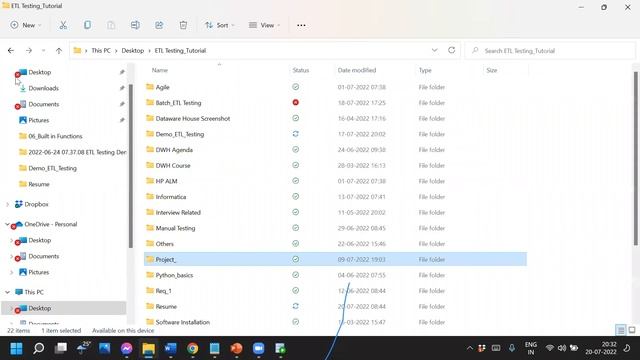640x360 pixels.
Task: Open the View dropdown
Action: click(x=264, y=25)
